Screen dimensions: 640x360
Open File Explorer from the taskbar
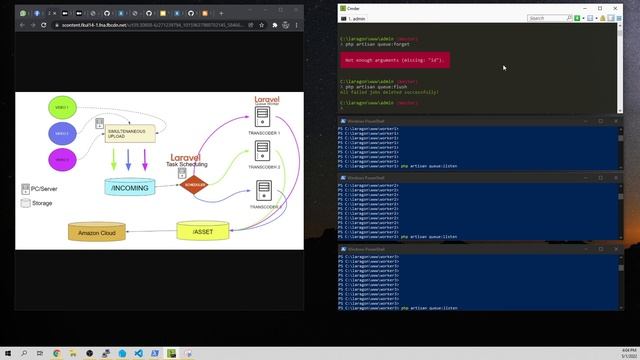click(x=73, y=353)
